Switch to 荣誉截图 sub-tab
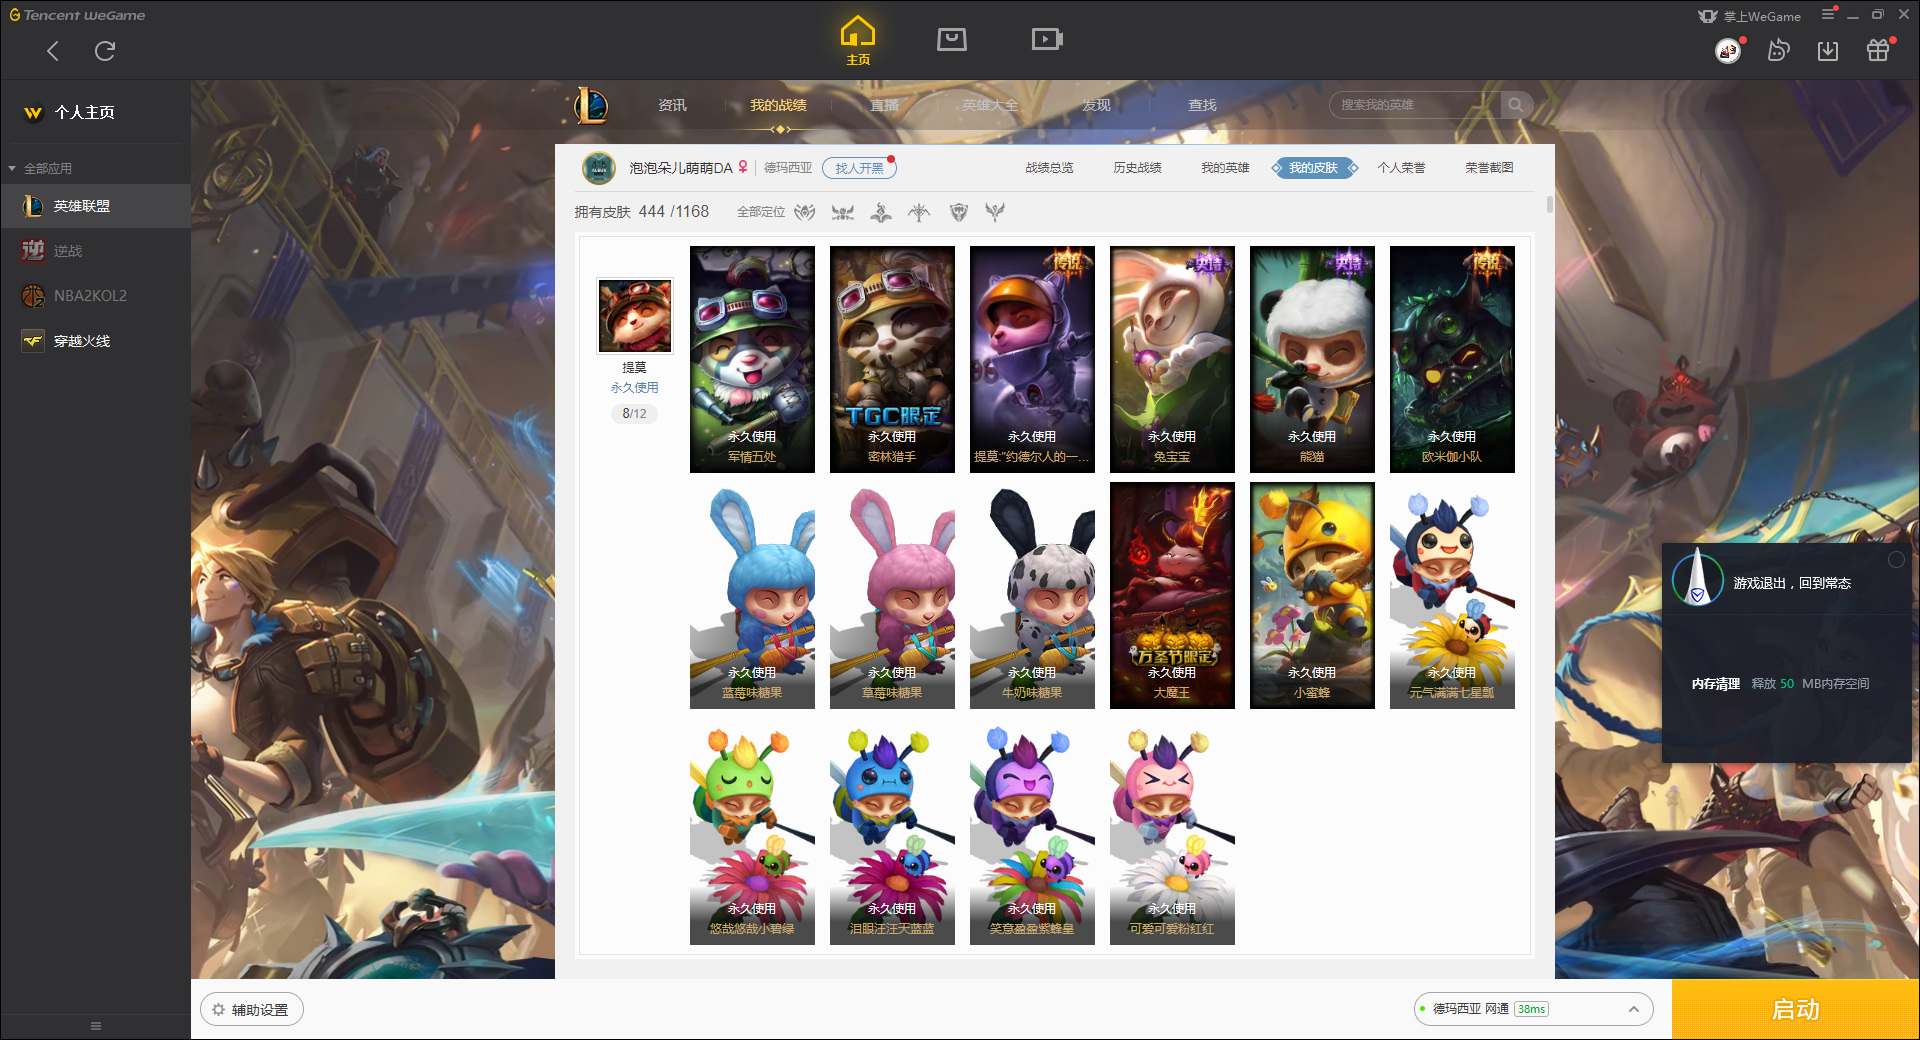Image resolution: width=1920 pixels, height=1040 pixels. click(1489, 168)
